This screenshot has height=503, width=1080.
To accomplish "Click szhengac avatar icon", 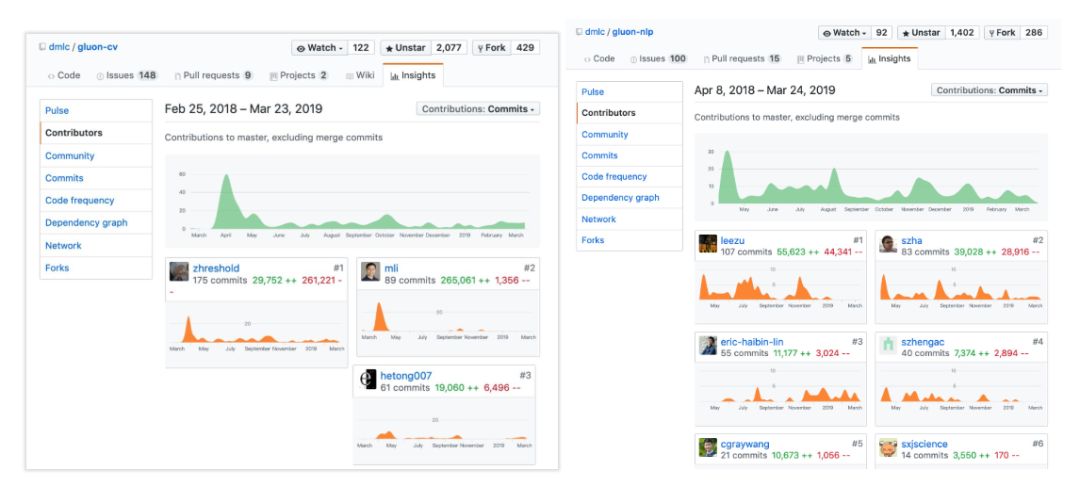I will (x=889, y=345).
